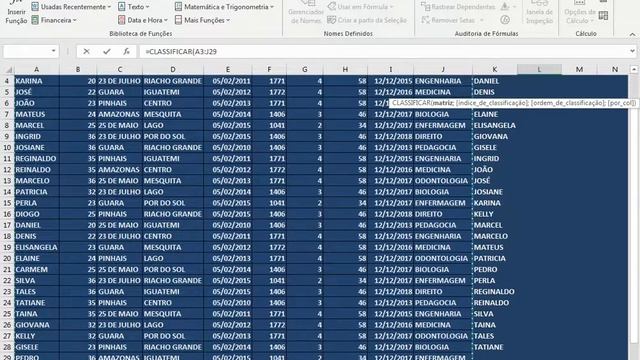Cancel formula entry with X icon
This screenshot has height=360, width=640.
(x=86, y=51)
